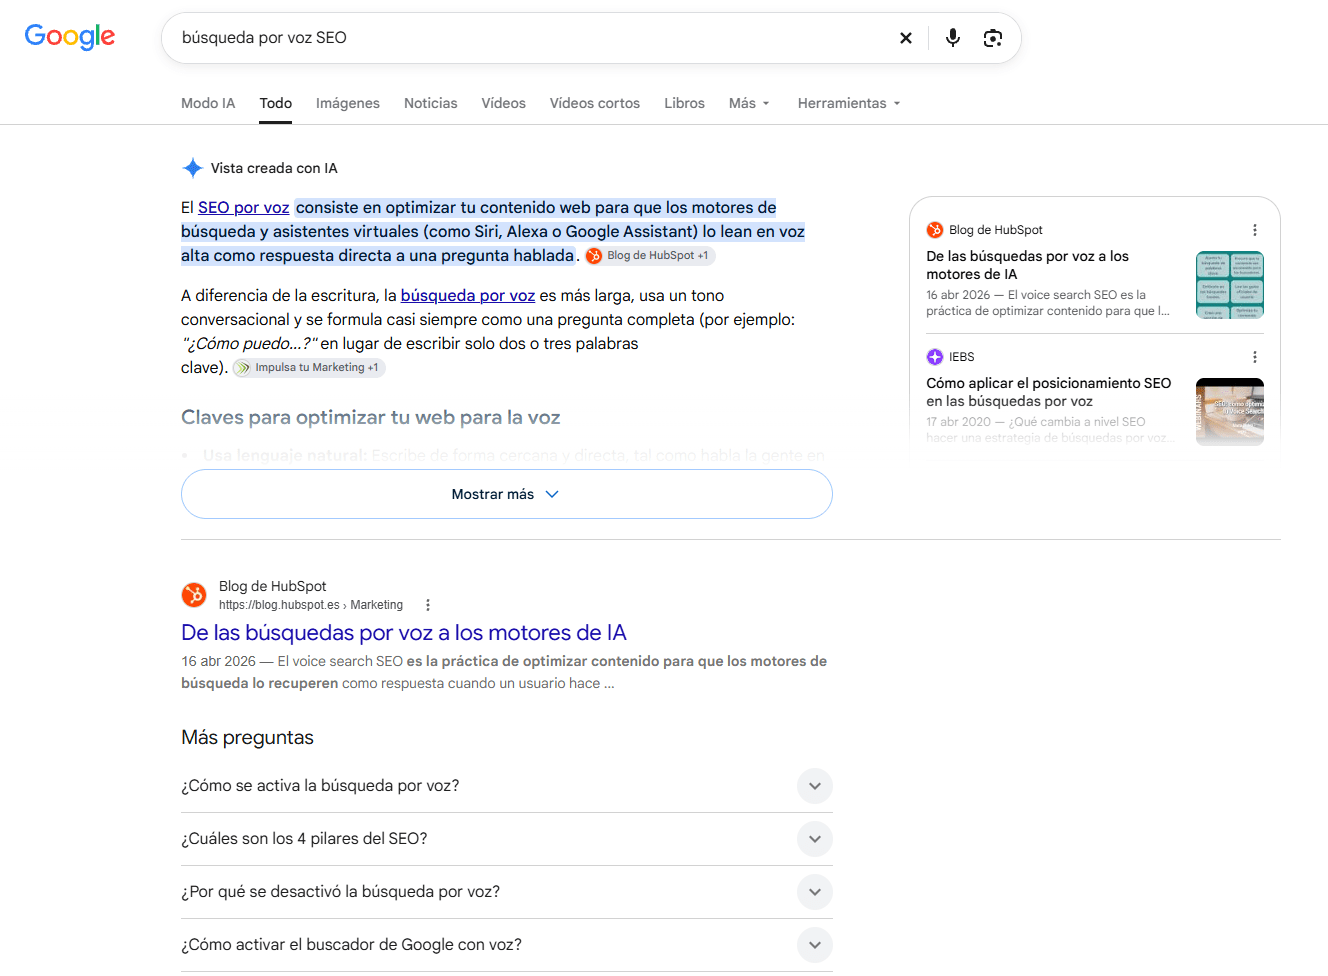Open result 'De las búsquedas por voz a los motores de IA'
1328x976 pixels.
(404, 633)
